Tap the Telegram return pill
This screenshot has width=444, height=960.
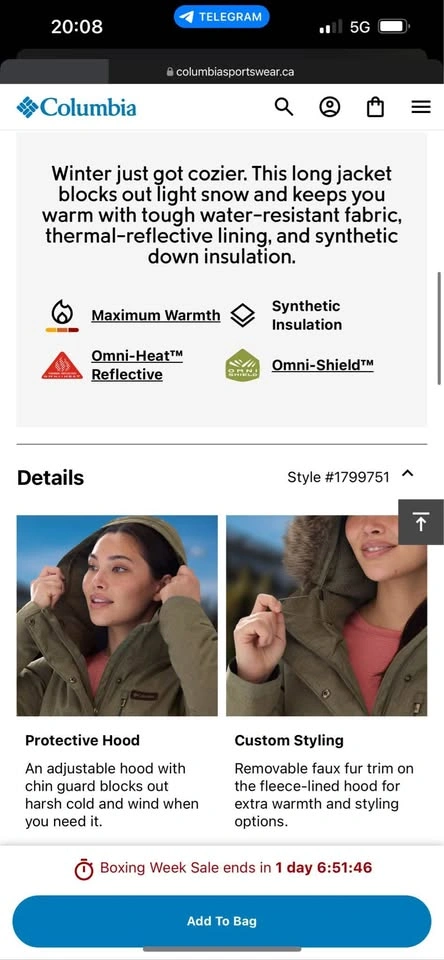(x=222, y=17)
